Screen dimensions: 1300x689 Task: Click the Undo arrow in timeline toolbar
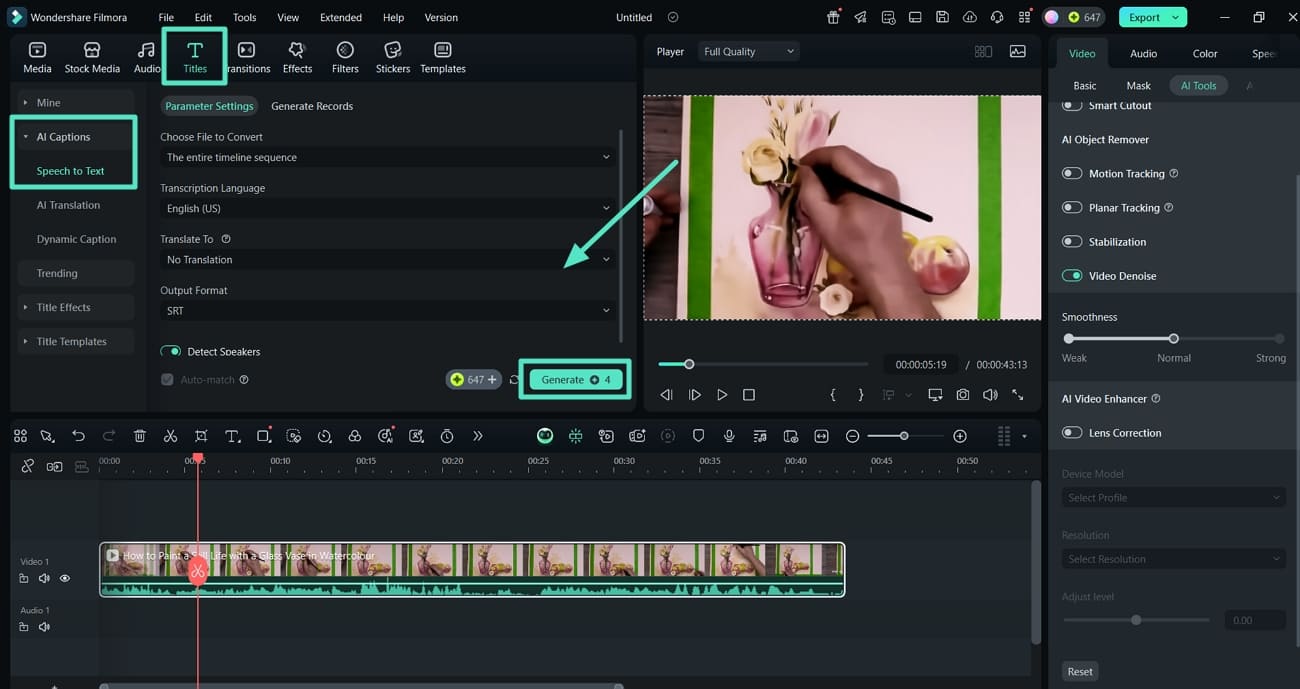tap(78, 436)
